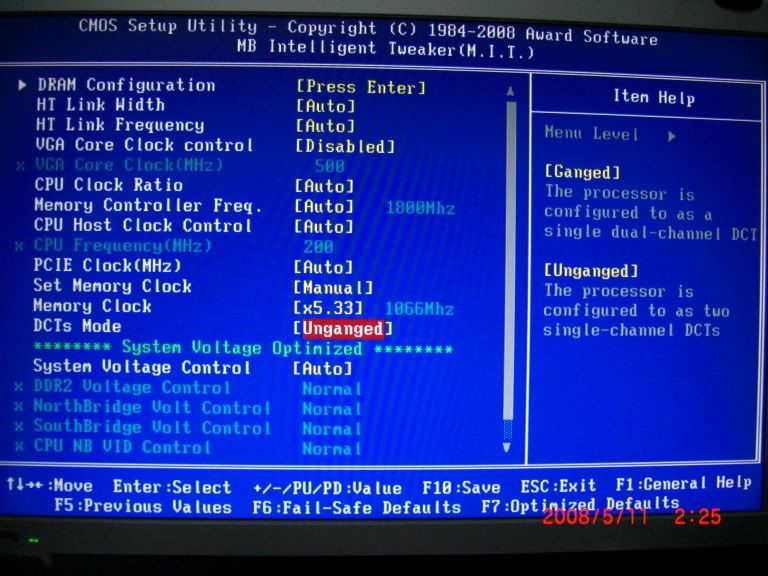Click Normal value for CPU NB VID Control

332,449
